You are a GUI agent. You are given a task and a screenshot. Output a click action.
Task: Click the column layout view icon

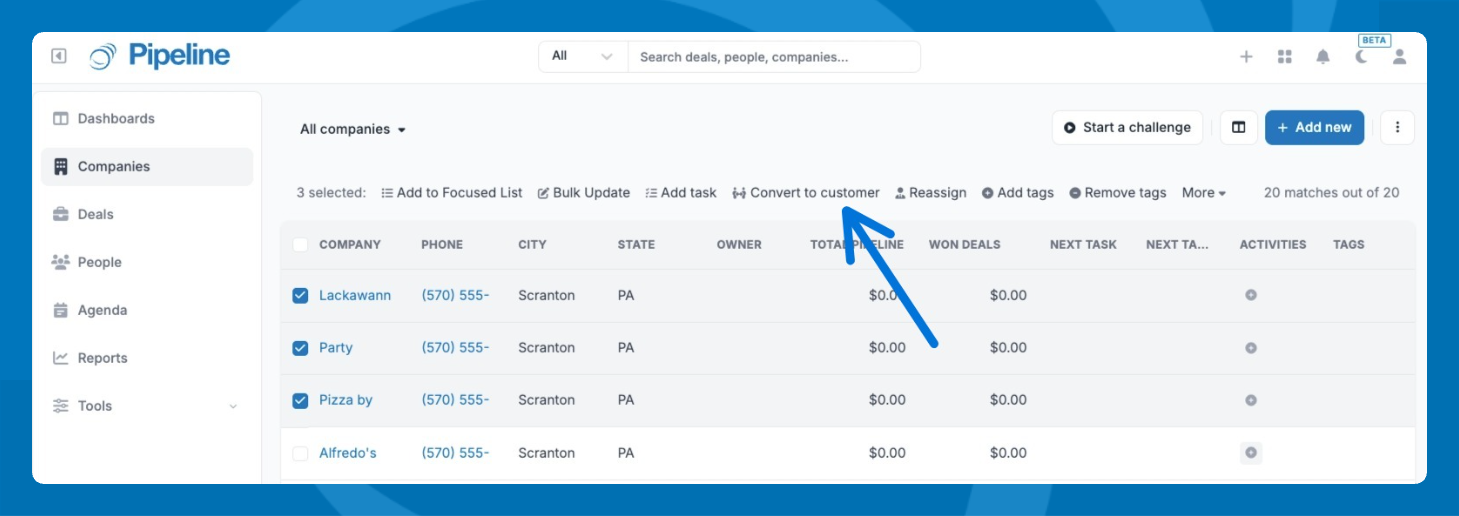1239,127
